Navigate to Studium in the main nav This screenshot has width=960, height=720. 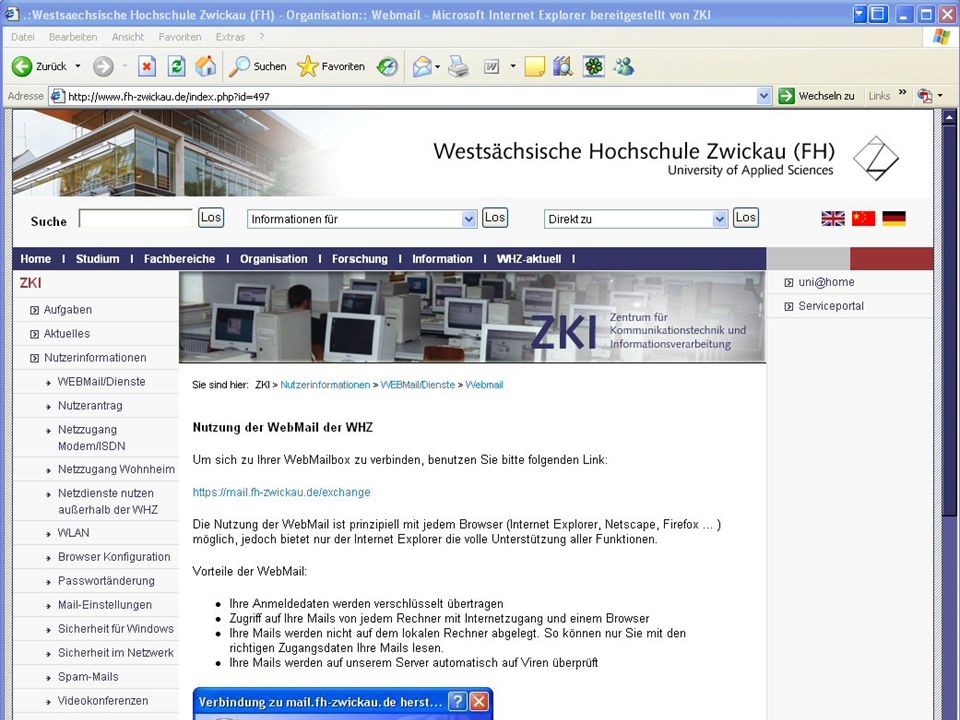(x=97, y=259)
